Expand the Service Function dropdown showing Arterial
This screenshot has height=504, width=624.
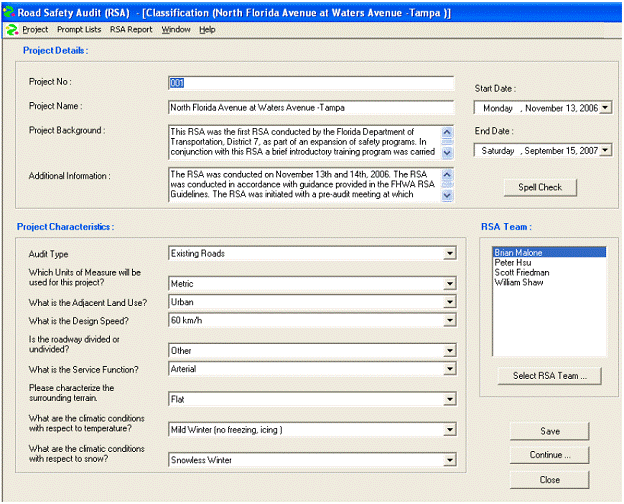(x=450, y=369)
